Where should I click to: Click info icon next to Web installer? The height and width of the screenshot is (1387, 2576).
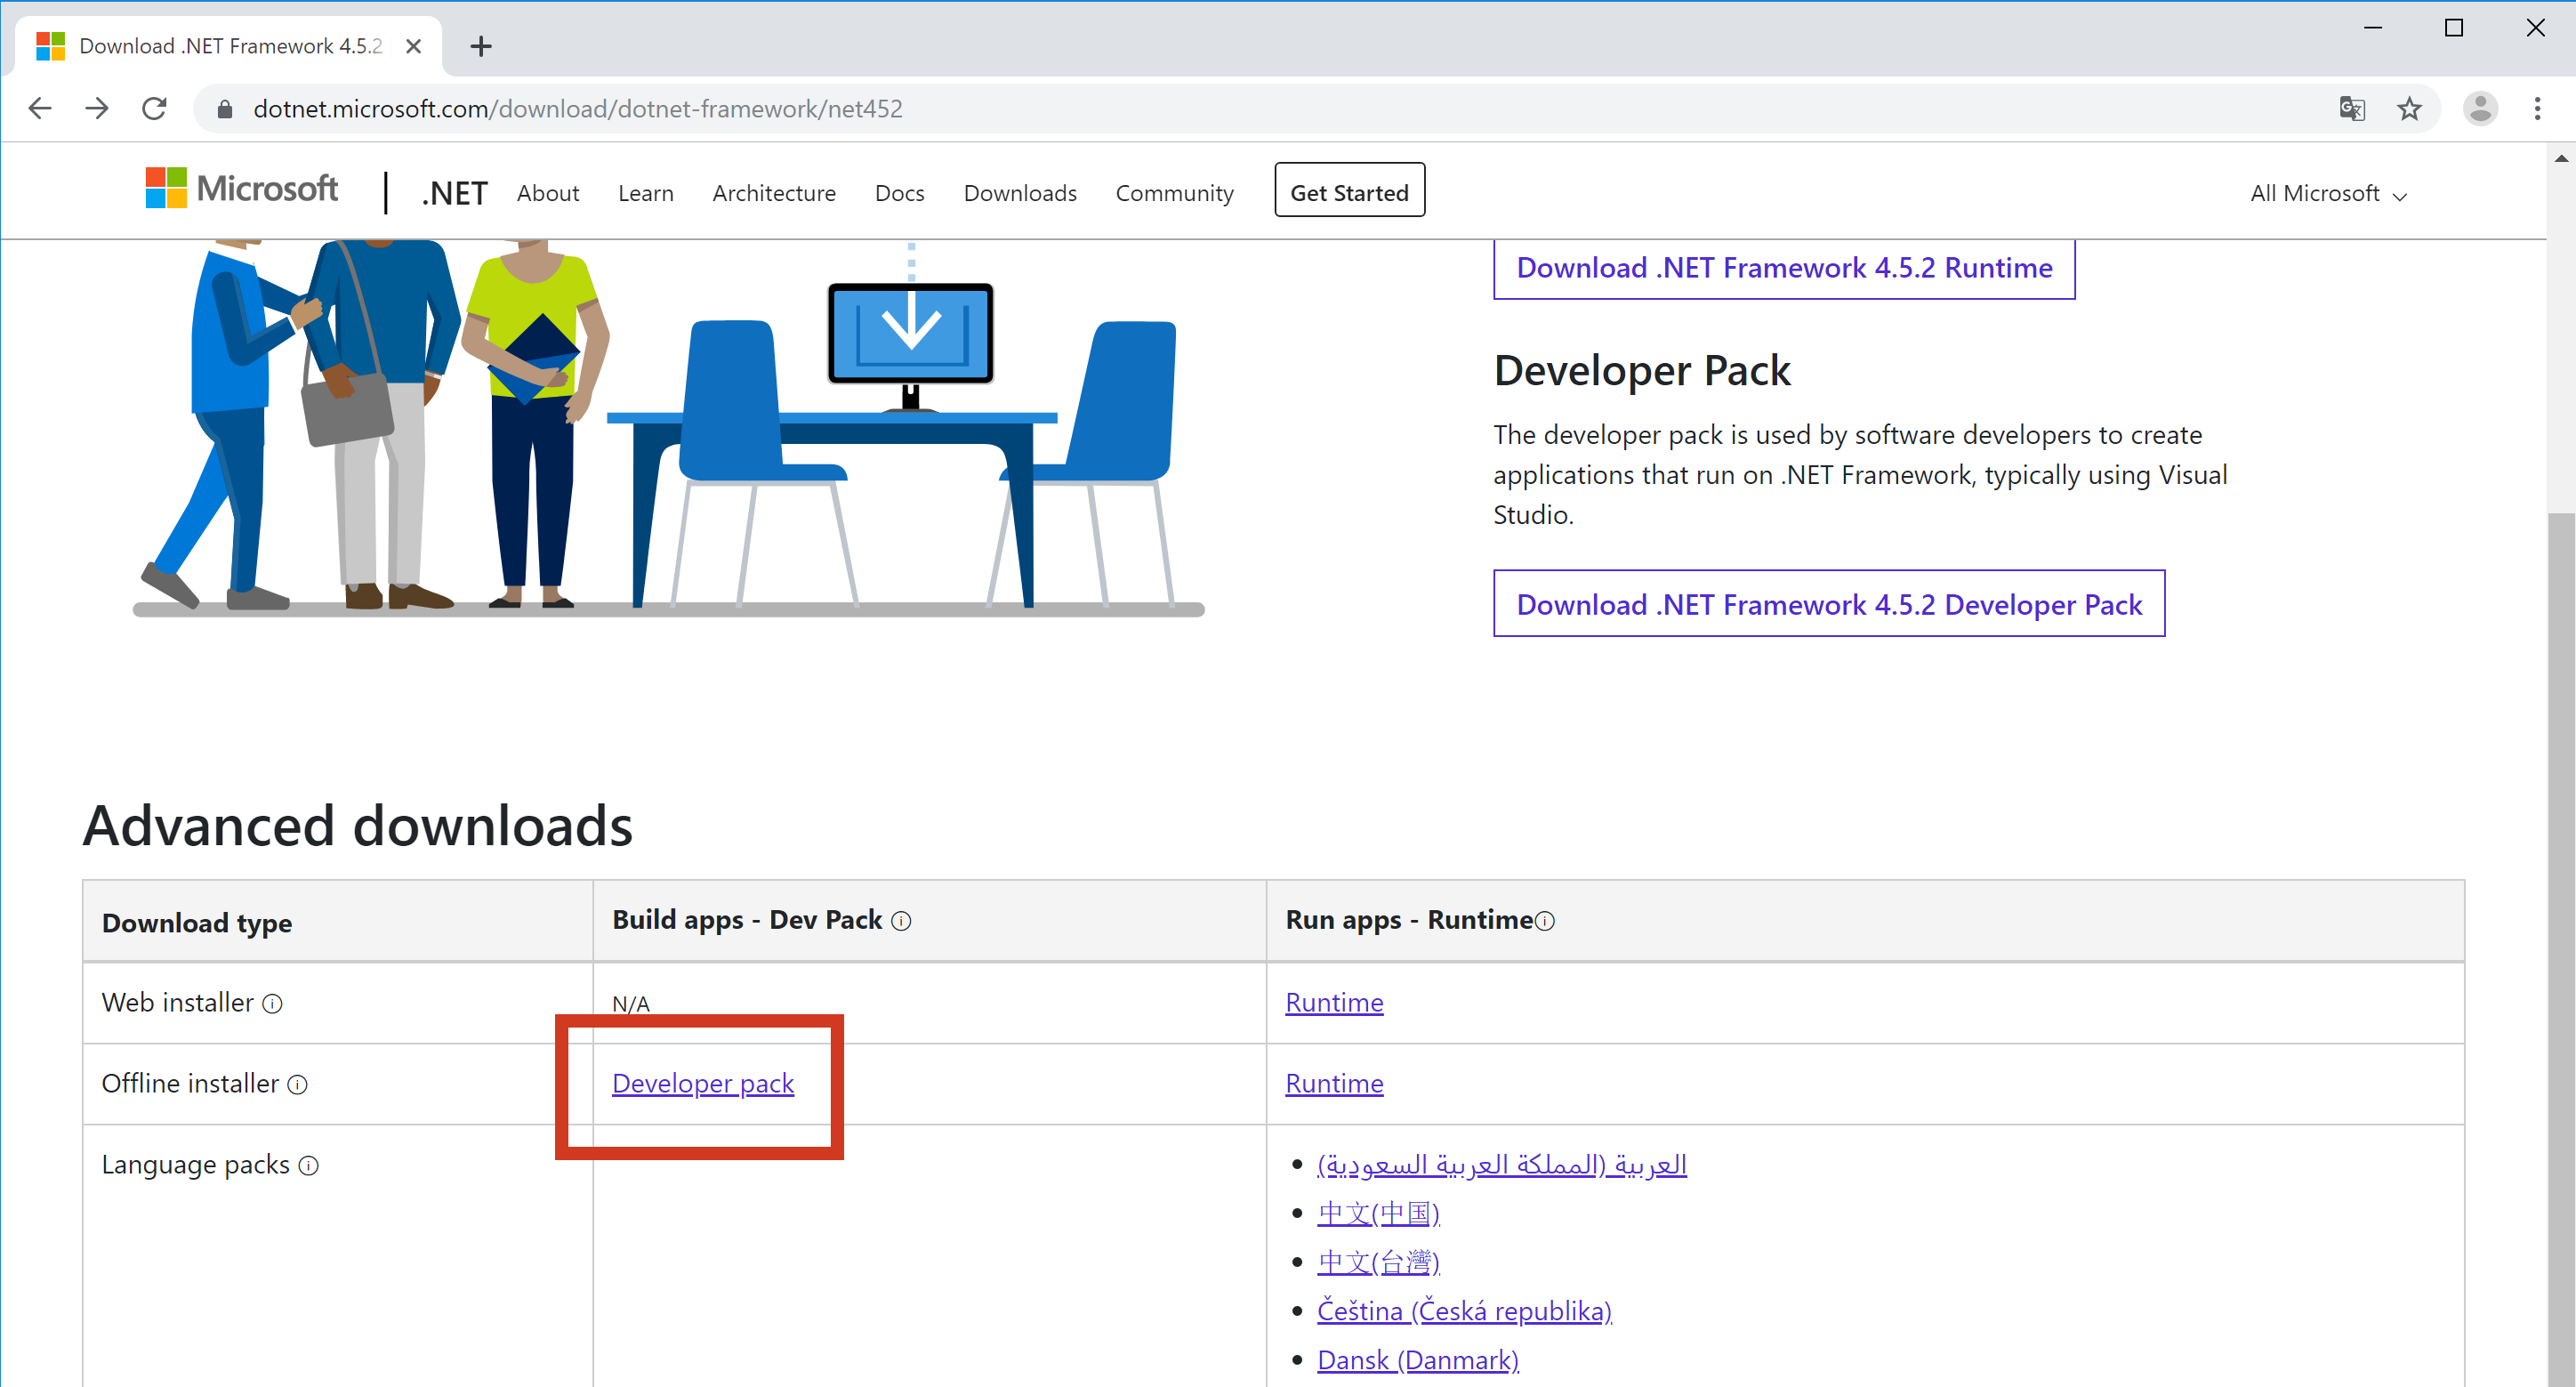(x=272, y=1004)
